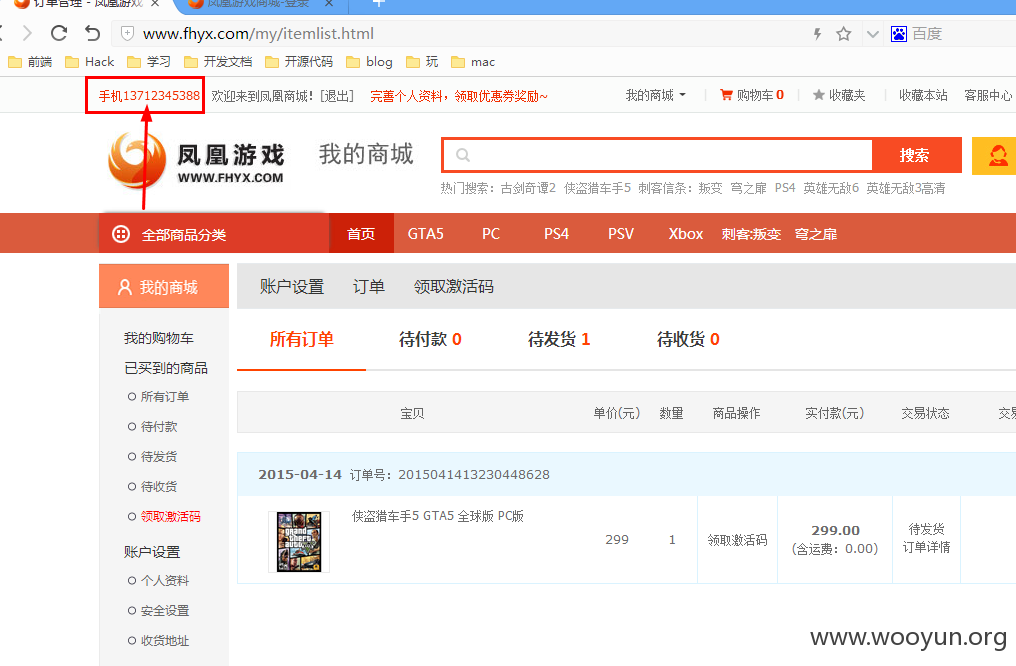
Task: Click the orange 搜索 button
Action: coord(916,155)
